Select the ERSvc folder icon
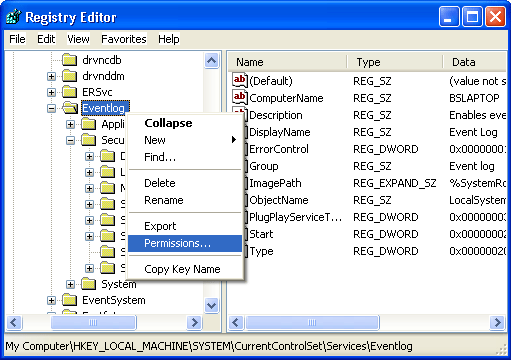 coord(70,92)
